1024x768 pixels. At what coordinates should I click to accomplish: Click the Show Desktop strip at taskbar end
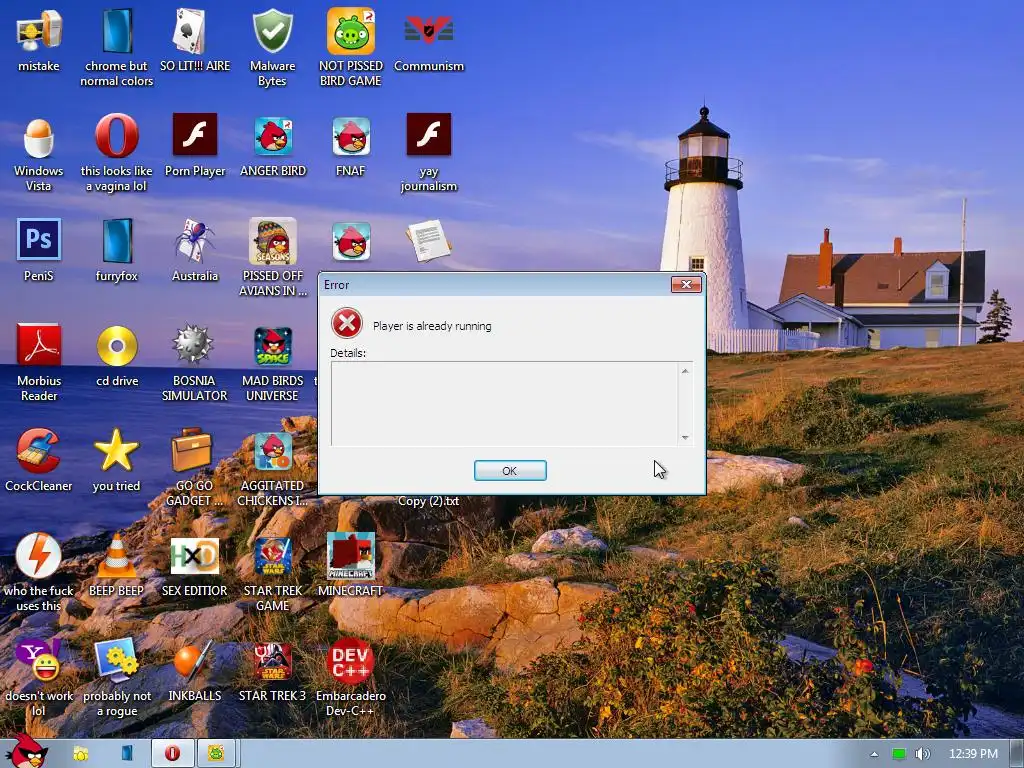[1017, 754]
